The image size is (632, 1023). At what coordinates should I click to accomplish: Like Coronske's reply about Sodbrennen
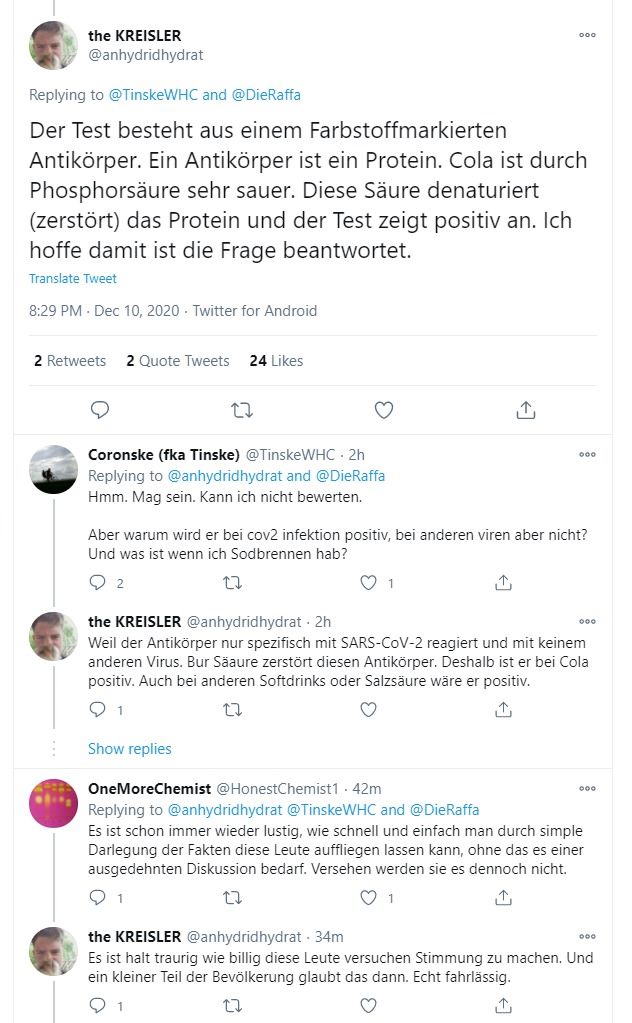(x=369, y=582)
